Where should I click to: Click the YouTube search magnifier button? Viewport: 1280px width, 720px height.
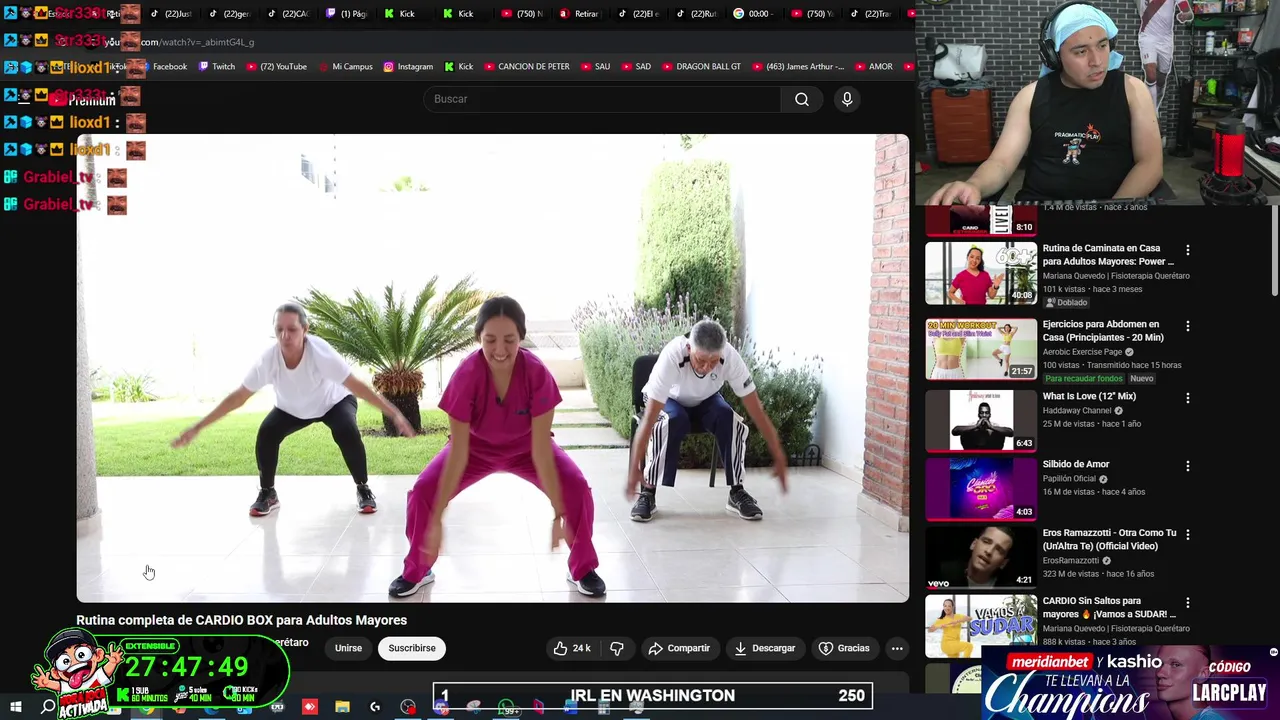coord(802,99)
